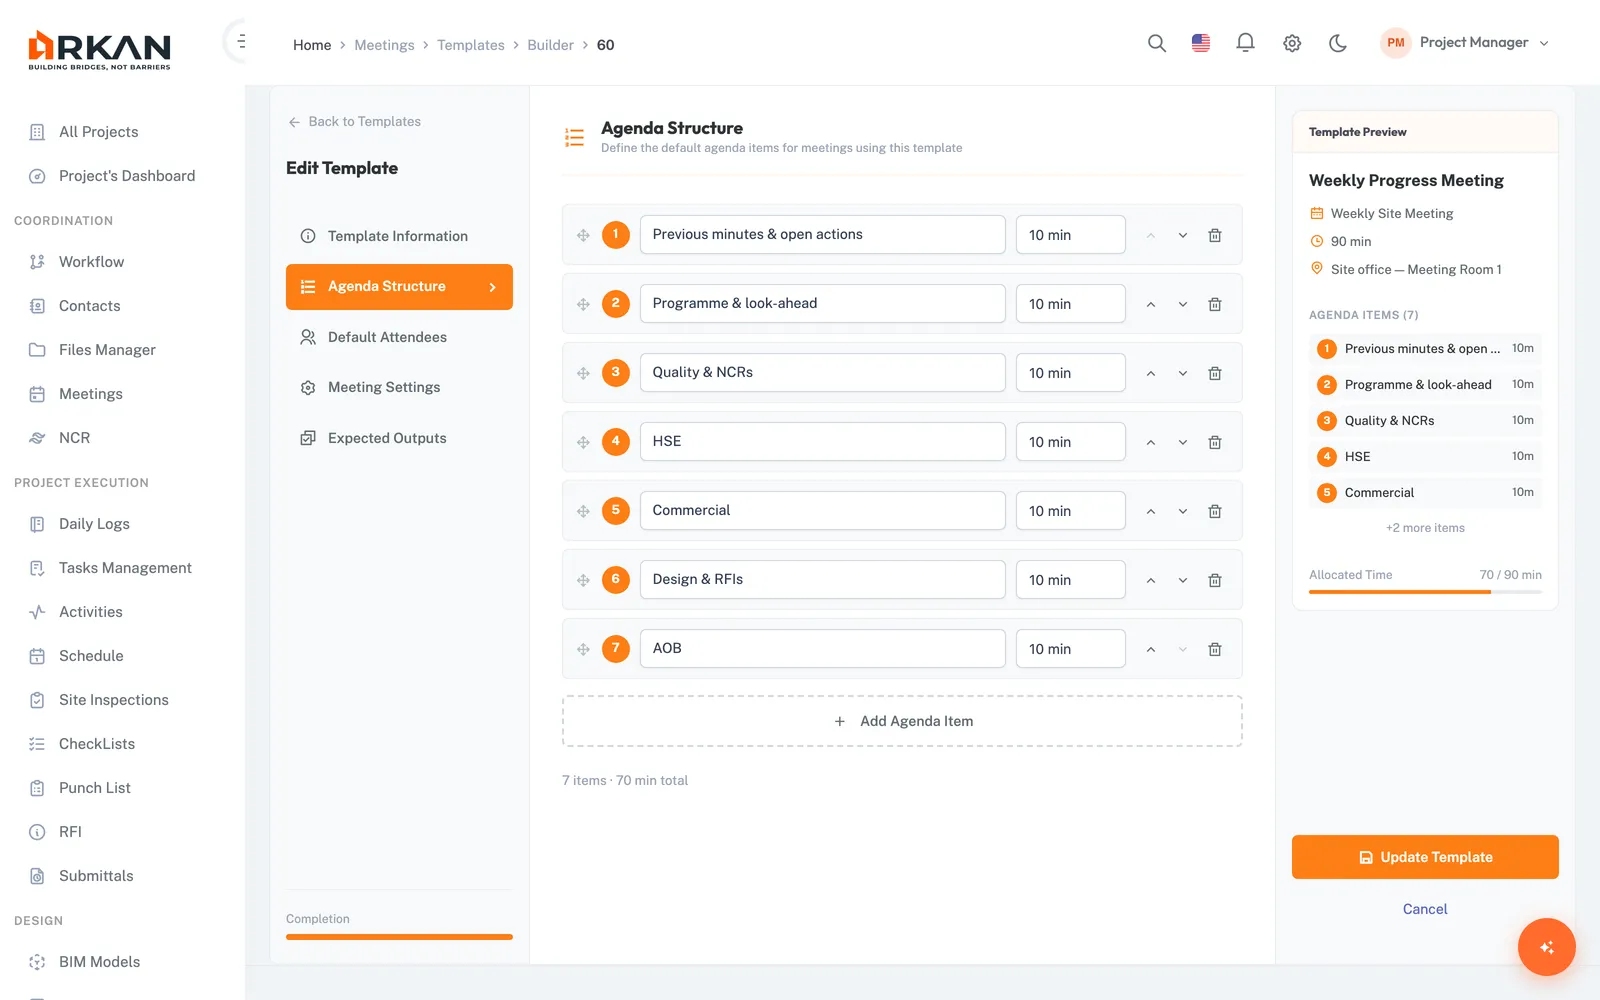Go to Expected Outputs section
The height and width of the screenshot is (1000, 1600).
(x=399, y=438)
